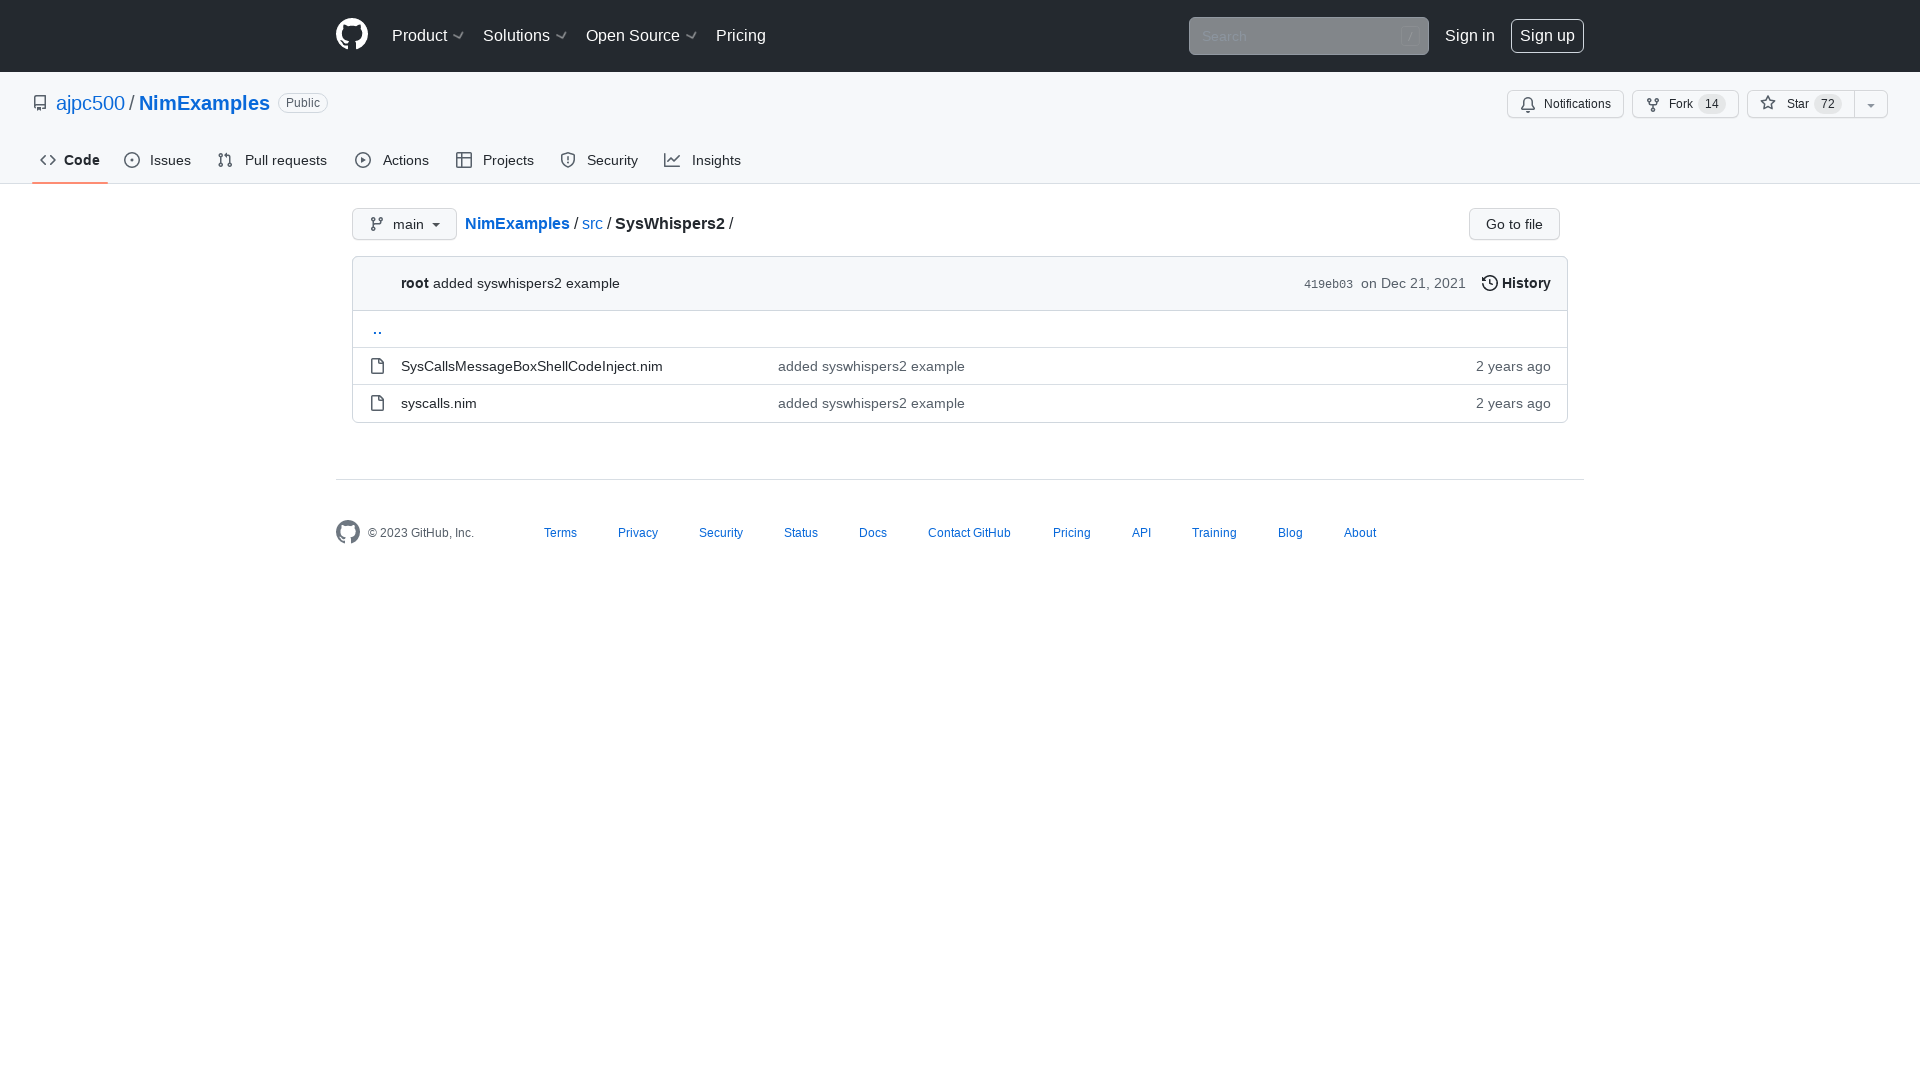
Task: Open SysCallsMessageBoxShellCodeInject.nim file
Action: coord(532,366)
